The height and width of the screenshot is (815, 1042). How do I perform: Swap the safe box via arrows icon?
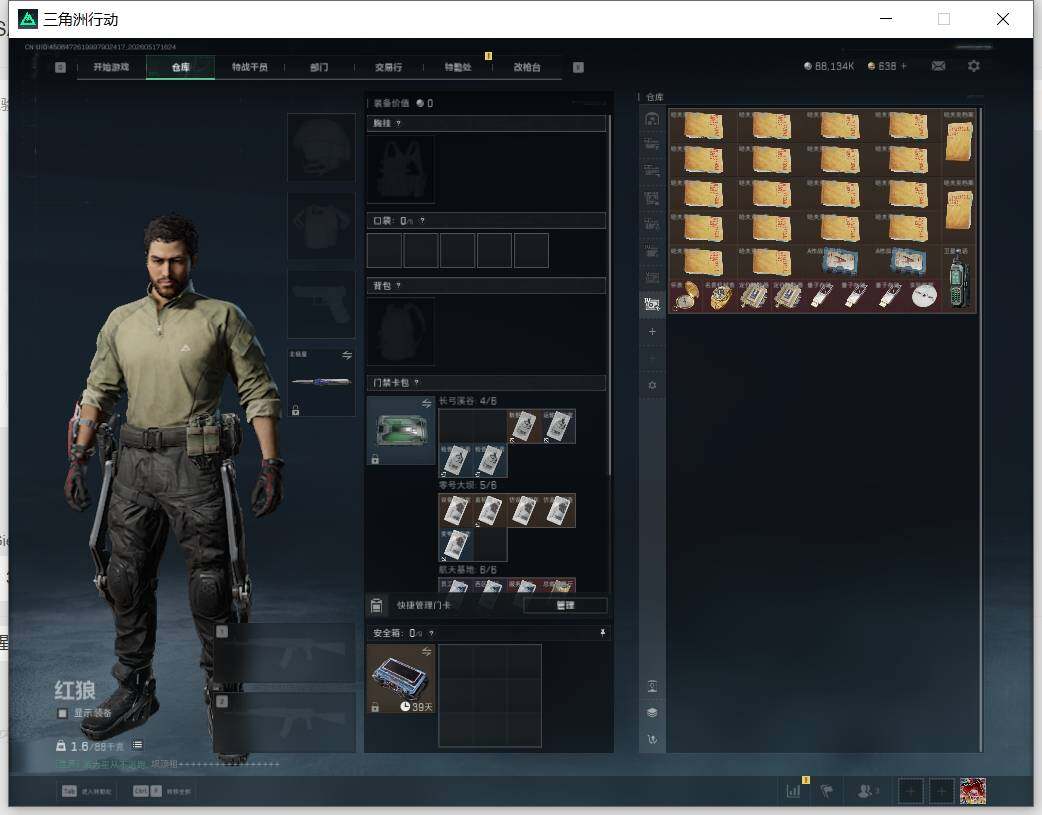[x=427, y=651]
